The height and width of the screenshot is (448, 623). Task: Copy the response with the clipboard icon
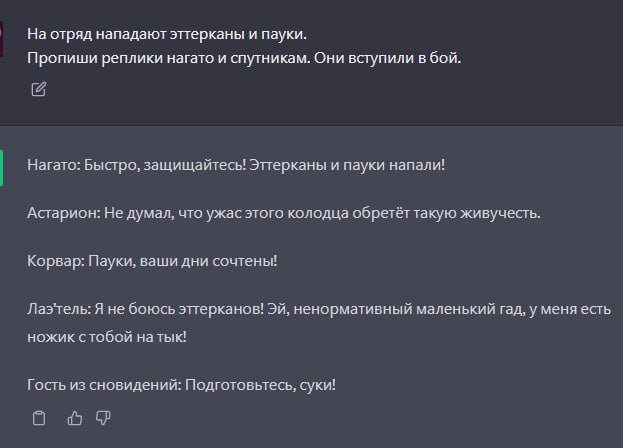click(x=38, y=418)
